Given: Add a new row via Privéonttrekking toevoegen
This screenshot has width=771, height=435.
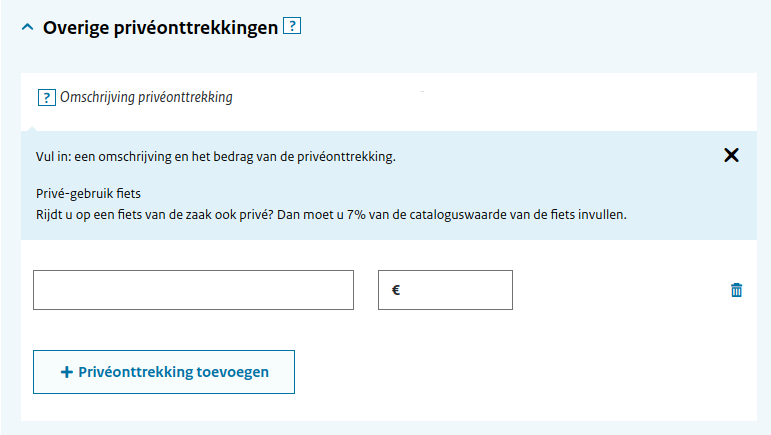Looking at the screenshot, I should (164, 372).
